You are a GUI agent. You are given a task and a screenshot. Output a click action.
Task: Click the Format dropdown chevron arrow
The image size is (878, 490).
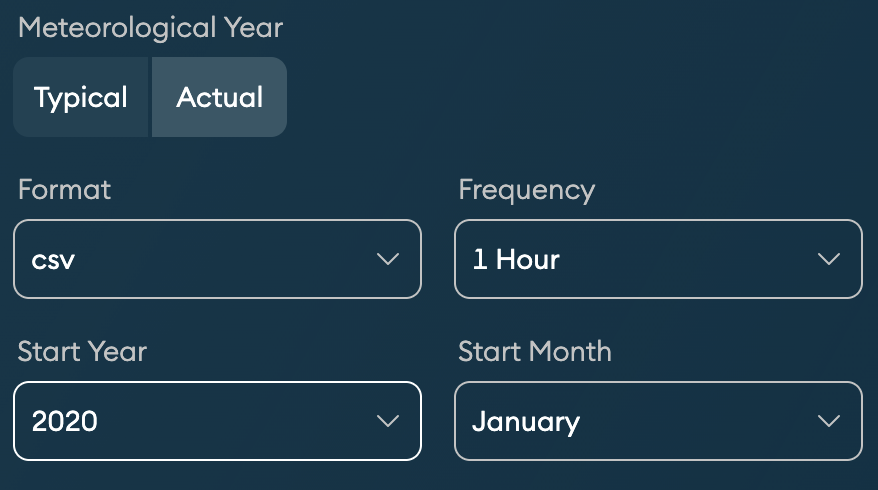coord(387,260)
